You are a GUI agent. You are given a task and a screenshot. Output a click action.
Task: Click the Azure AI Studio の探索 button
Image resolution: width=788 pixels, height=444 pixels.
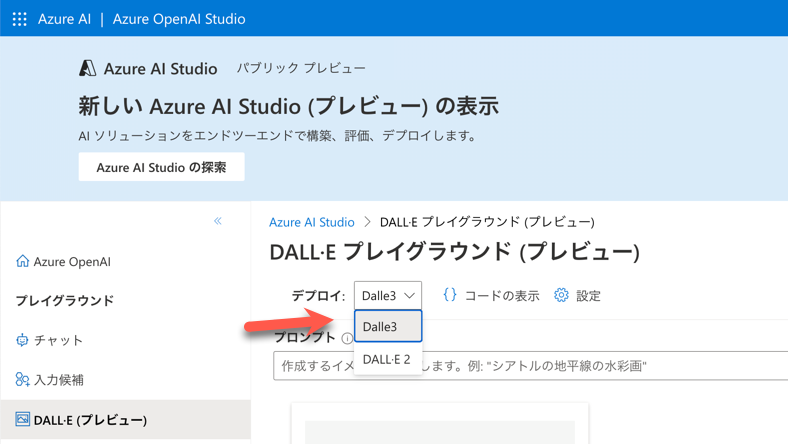pyautogui.click(x=161, y=167)
